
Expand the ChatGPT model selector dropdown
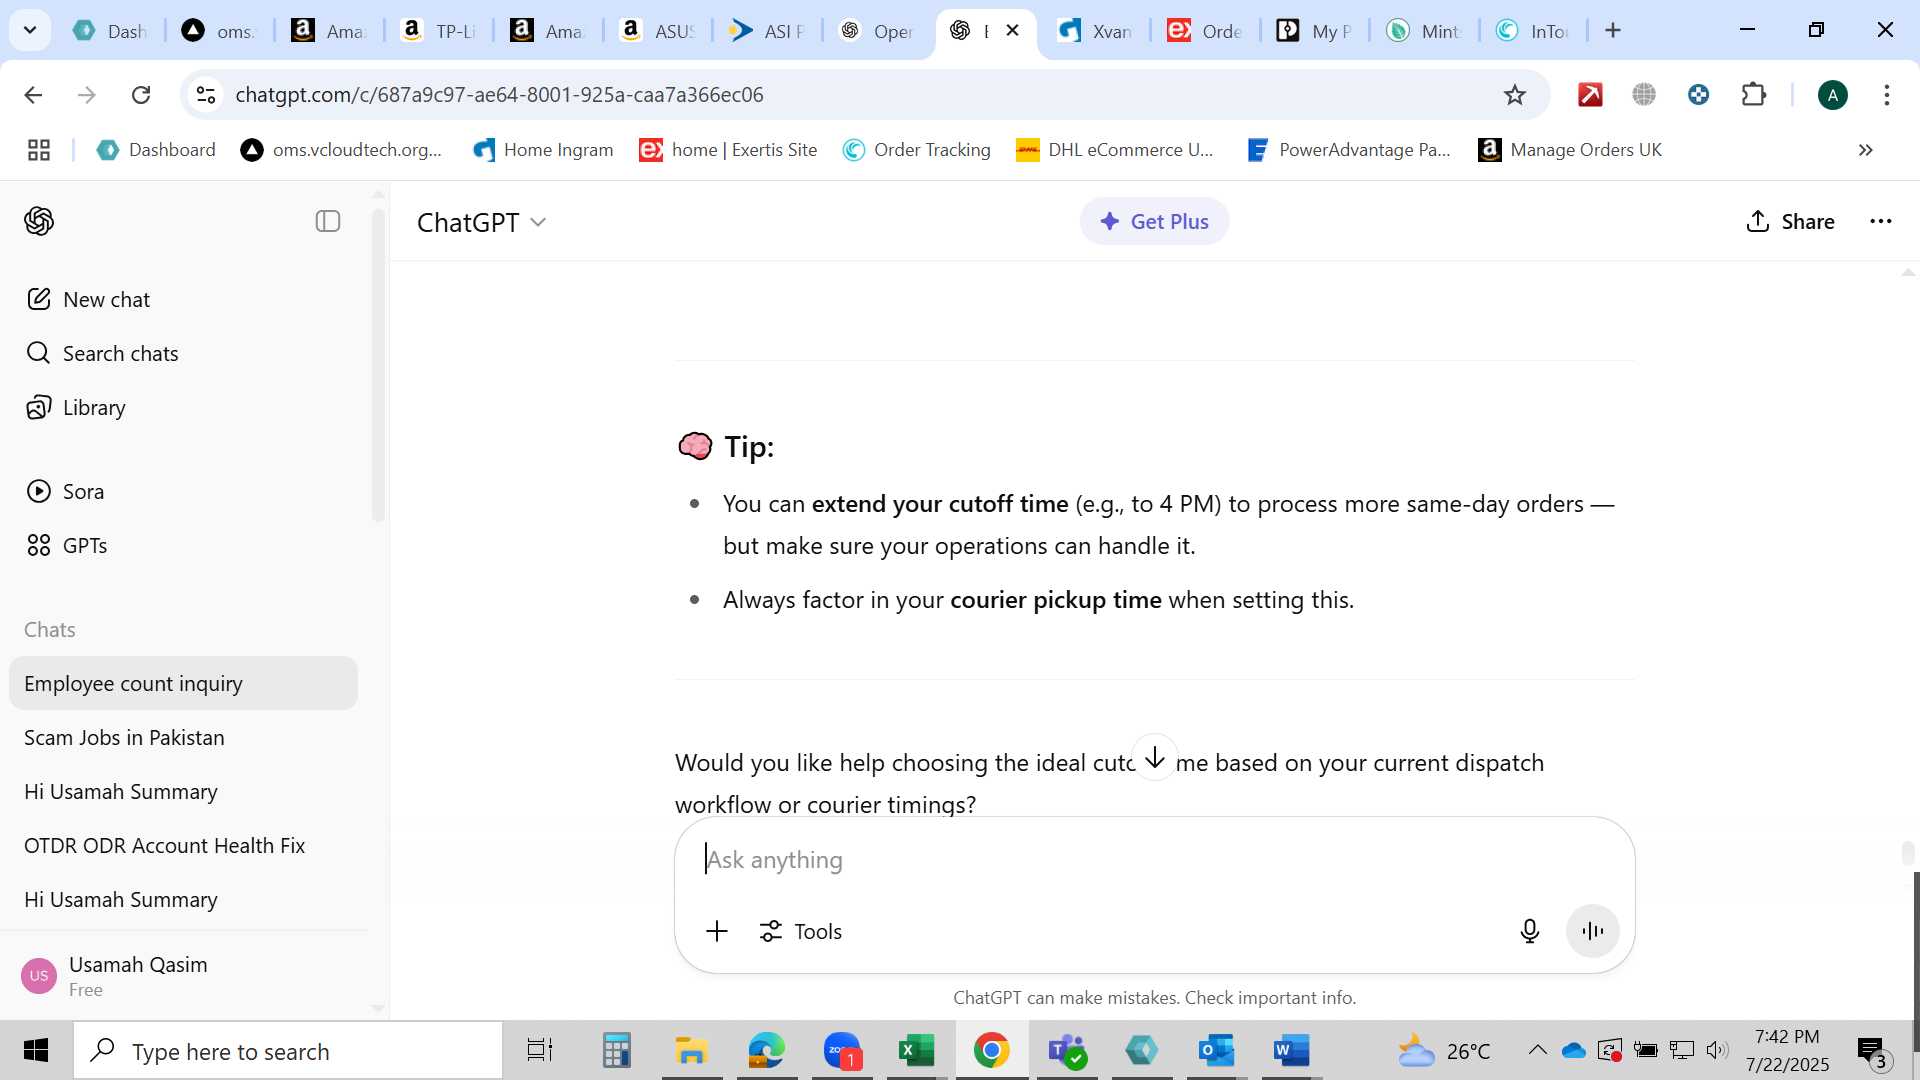(481, 222)
